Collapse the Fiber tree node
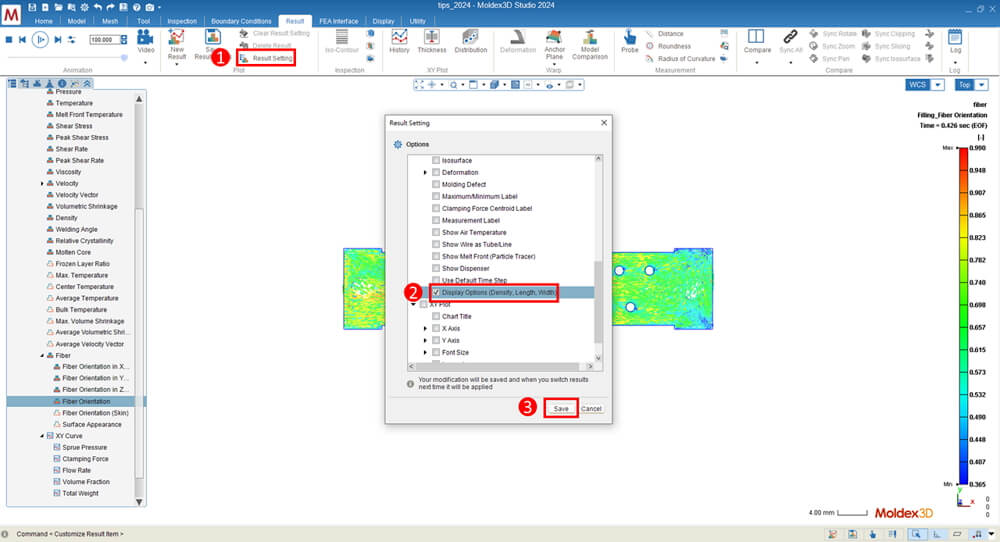1000x542 pixels. pos(42,356)
